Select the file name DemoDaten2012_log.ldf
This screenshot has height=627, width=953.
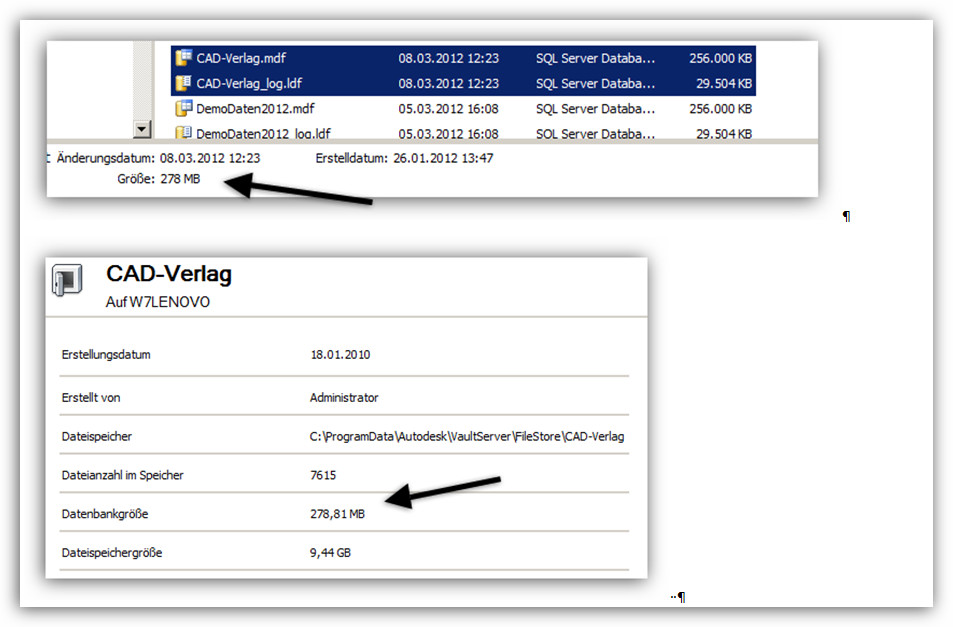(263, 134)
